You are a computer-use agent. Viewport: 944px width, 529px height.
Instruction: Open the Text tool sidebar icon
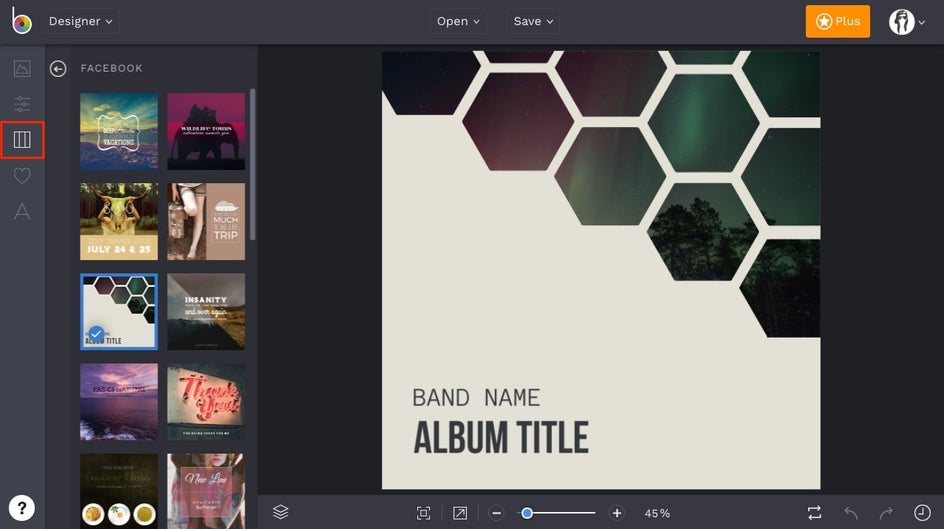click(22, 211)
